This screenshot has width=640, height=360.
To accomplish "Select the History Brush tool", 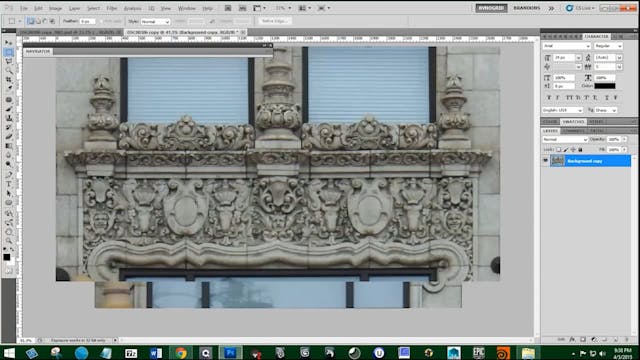I will coord(9,128).
